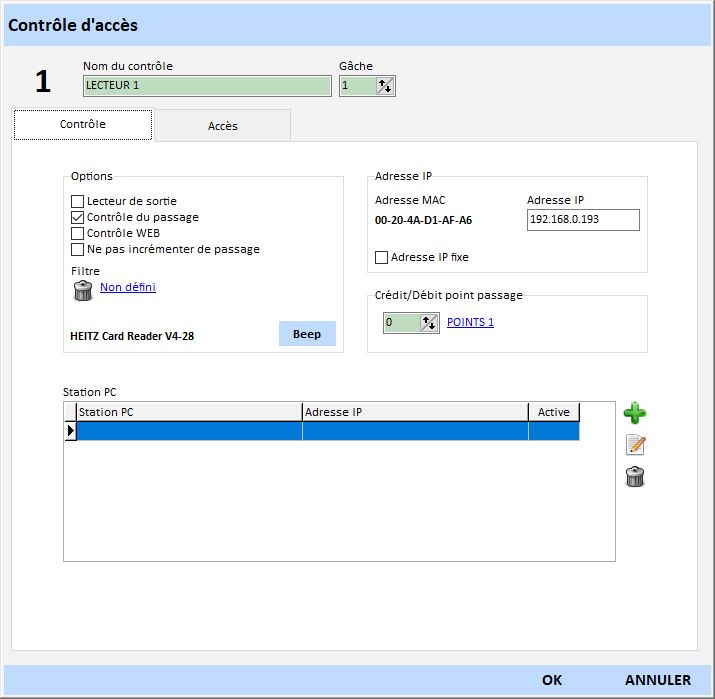The image size is (715, 699).
Task: Enable the Contrôle WEB checkbox
Action: 78,233
